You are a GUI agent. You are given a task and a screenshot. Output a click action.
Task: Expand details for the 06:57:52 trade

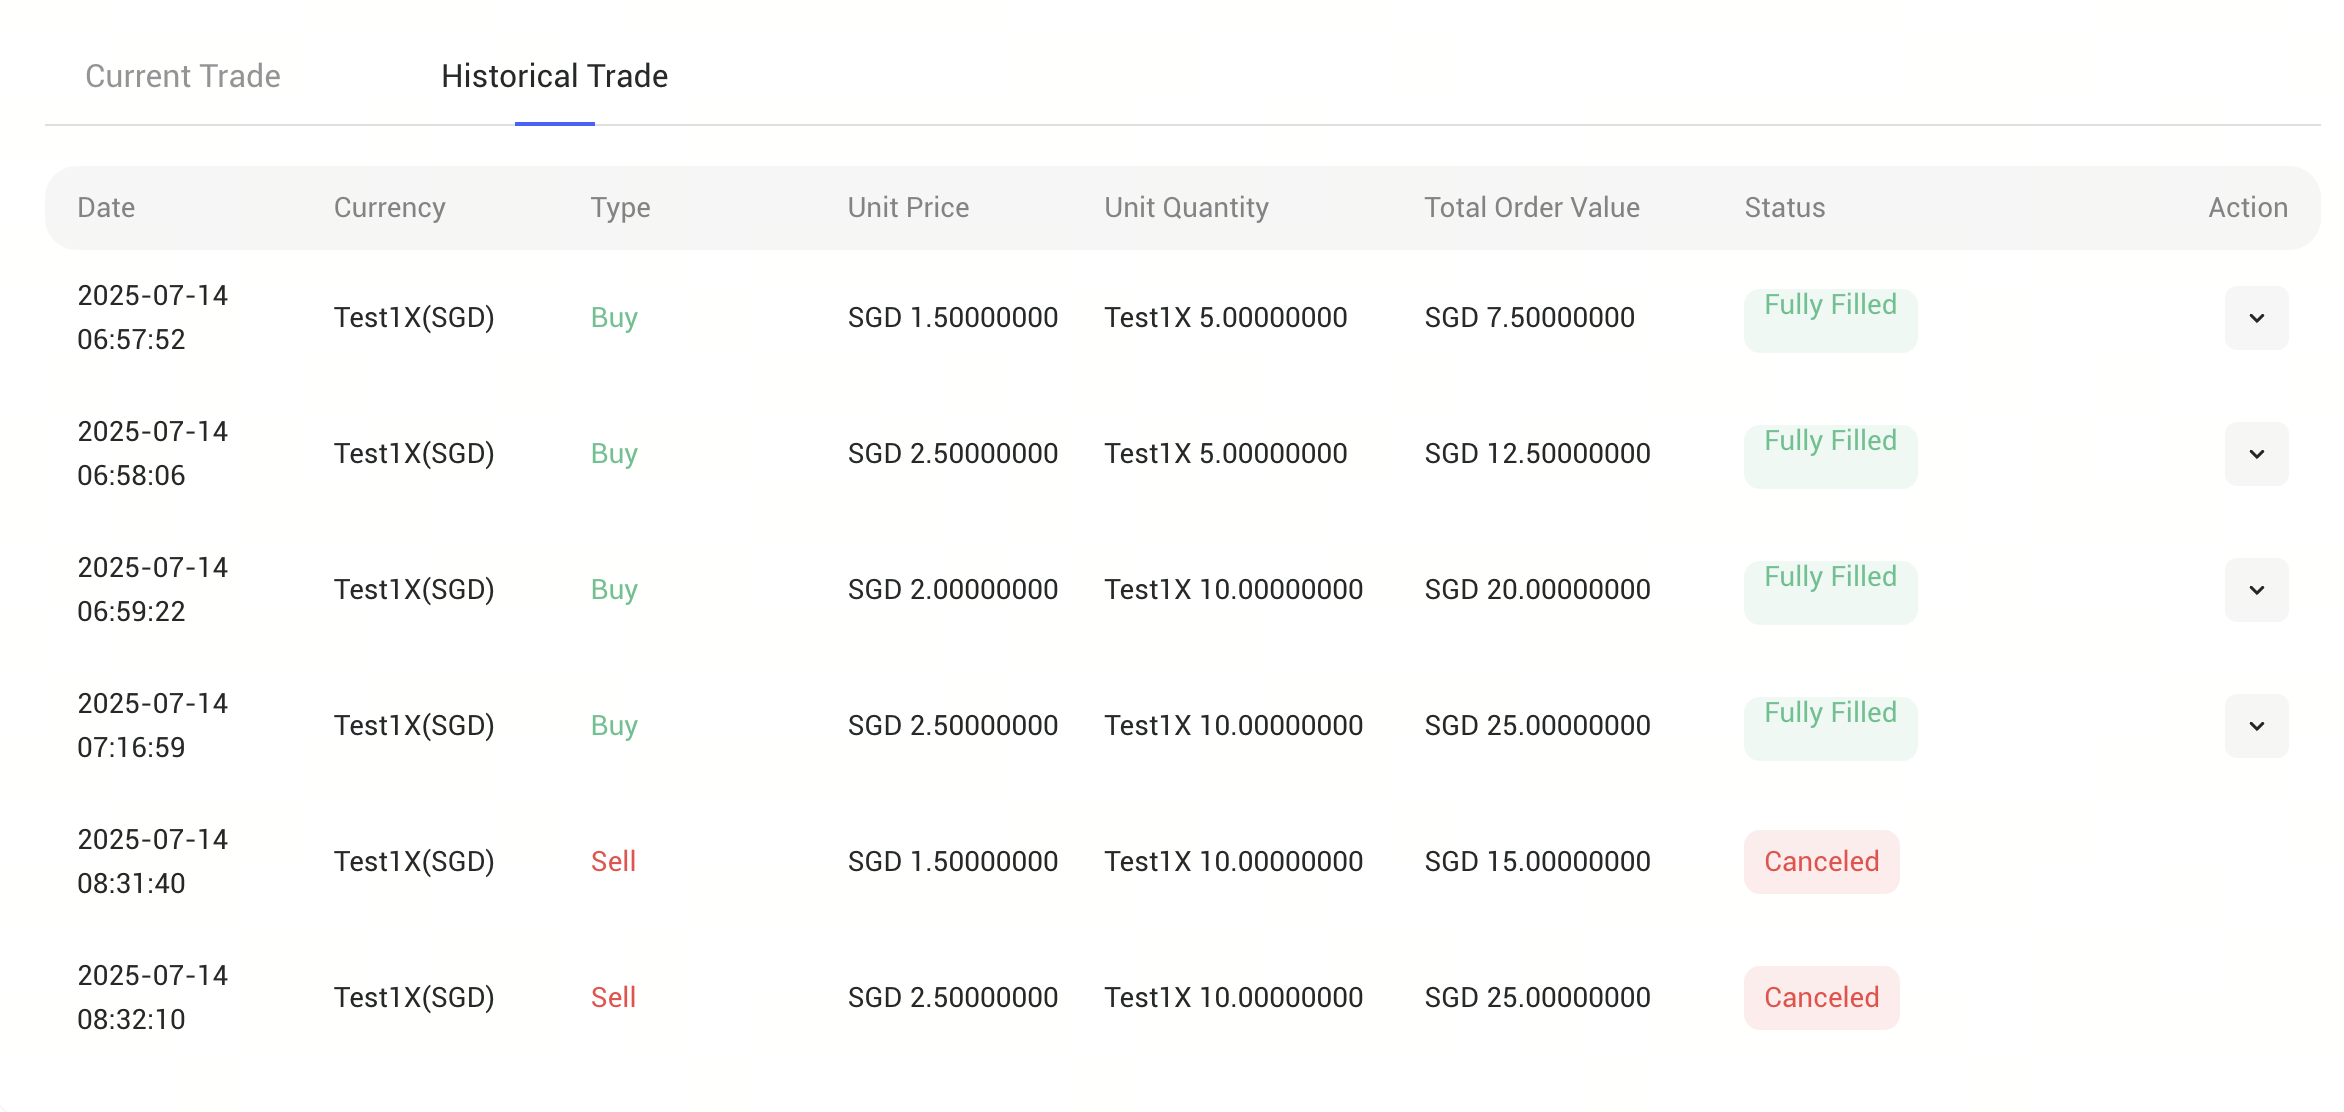[2256, 318]
